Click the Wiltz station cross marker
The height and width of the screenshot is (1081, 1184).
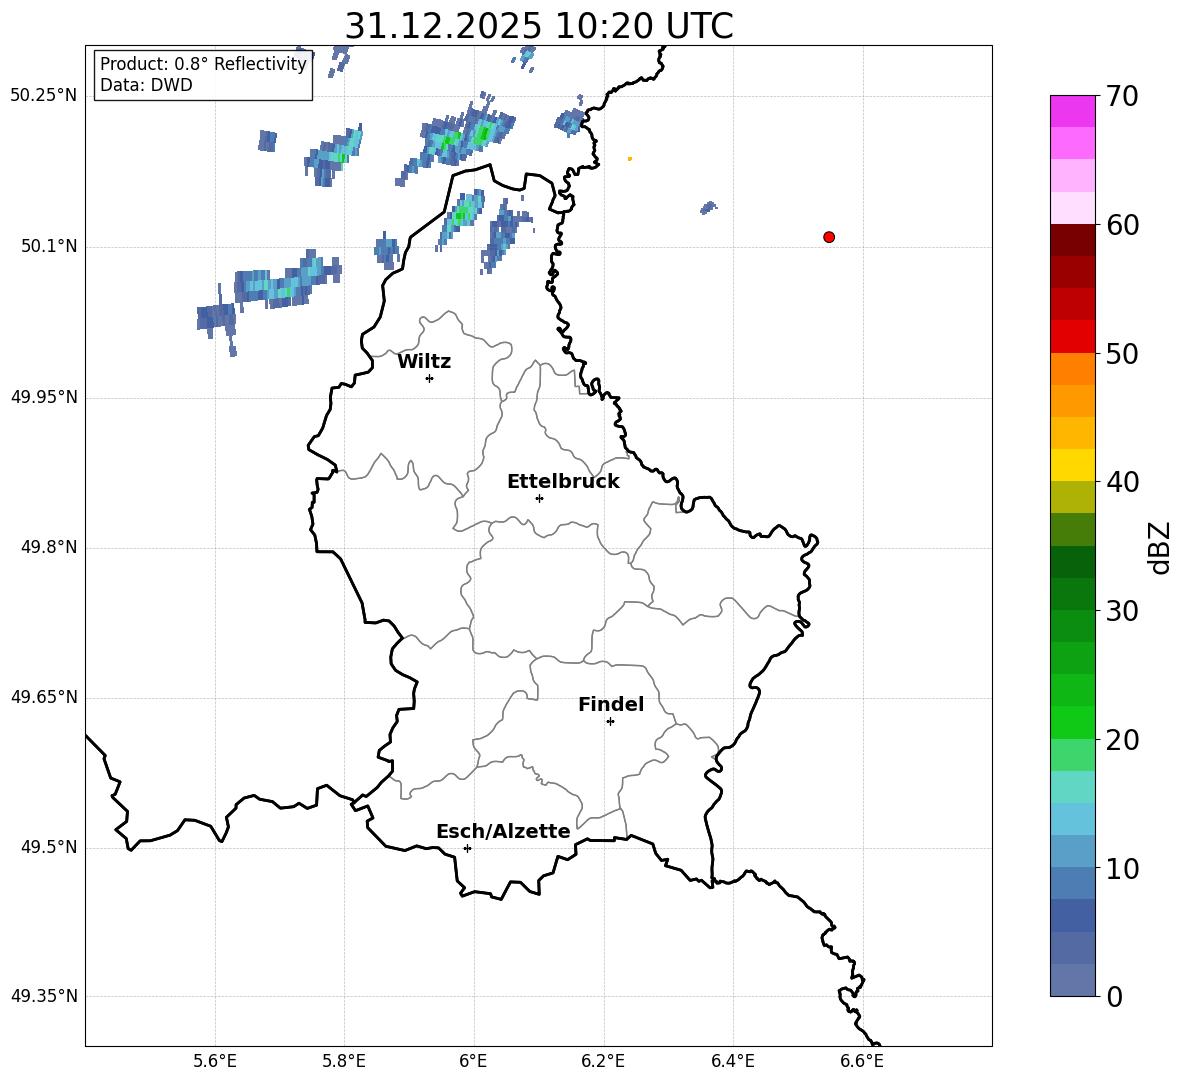[x=430, y=378]
